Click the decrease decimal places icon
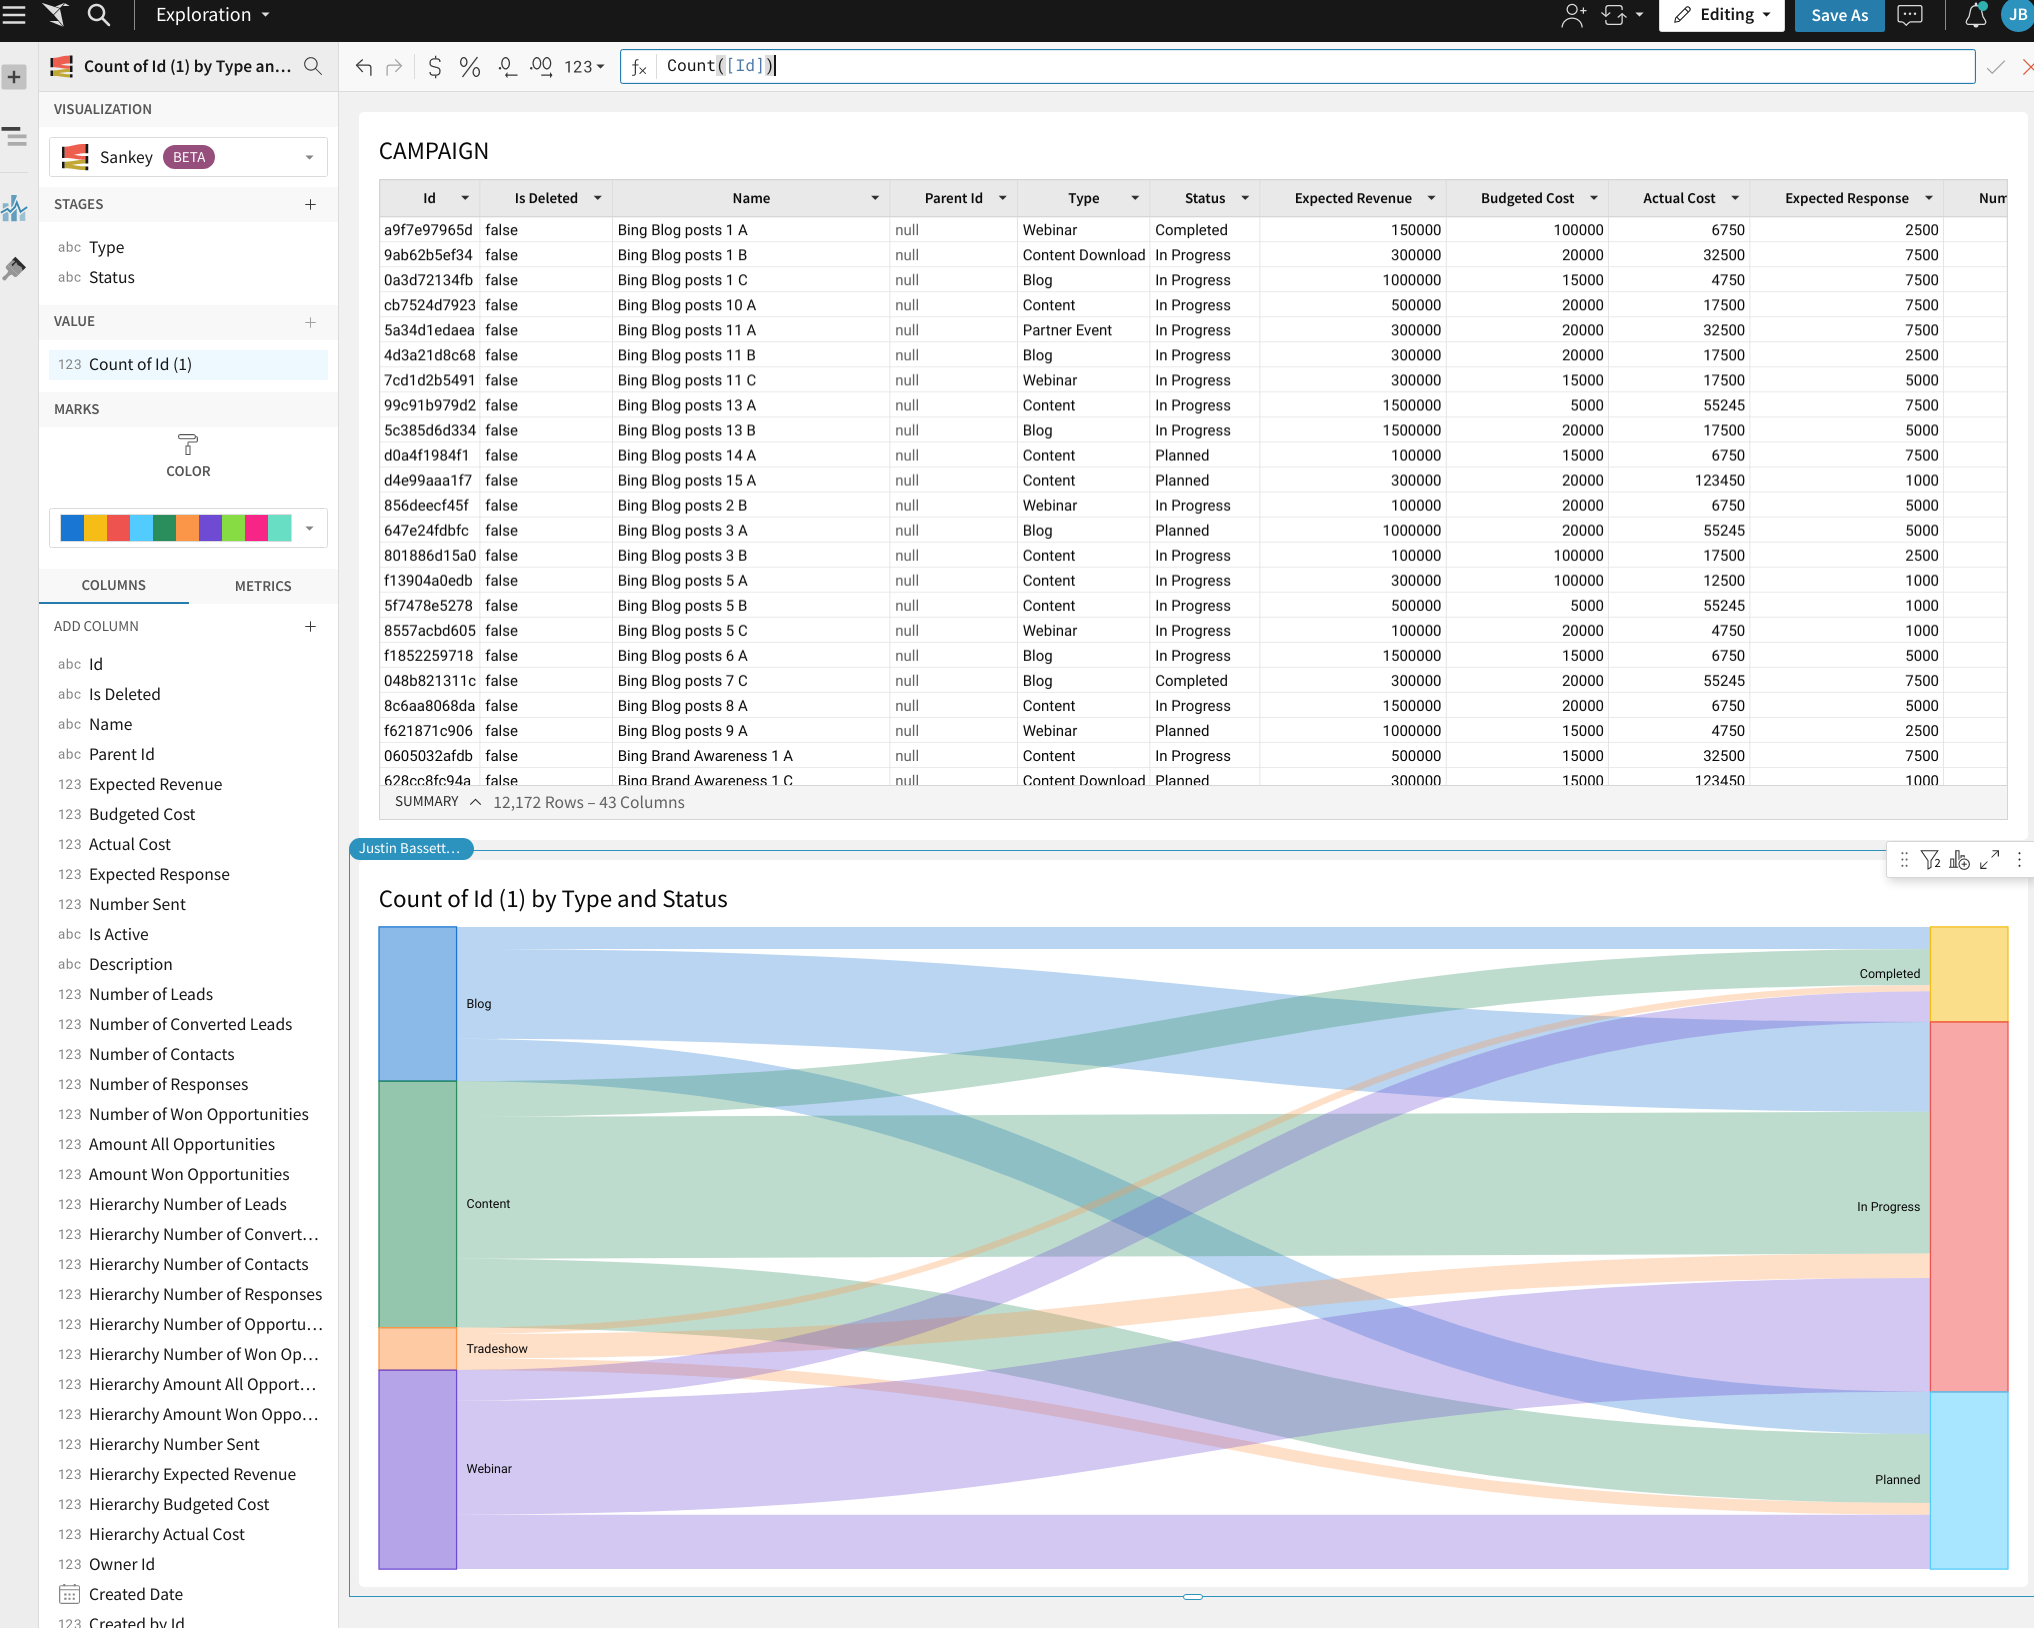The width and height of the screenshot is (2034, 1628). point(507,66)
